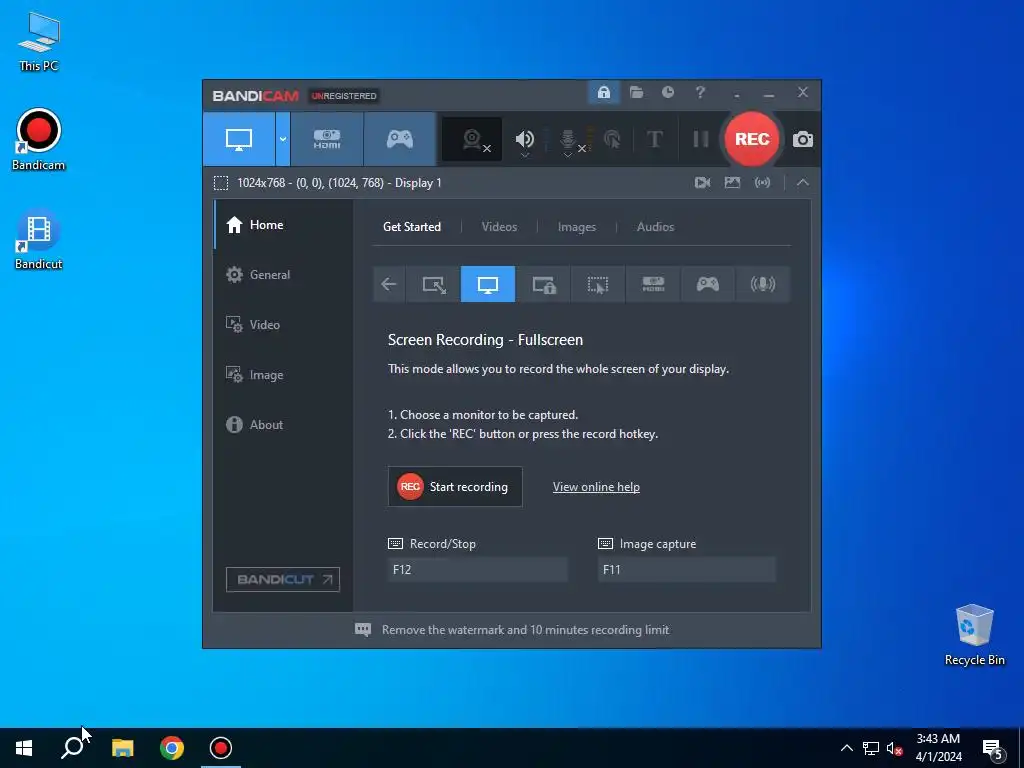The height and width of the screenshot is (768, 1024).
Task: Select rectangle area mode in strip
Action: coord(434,284)
